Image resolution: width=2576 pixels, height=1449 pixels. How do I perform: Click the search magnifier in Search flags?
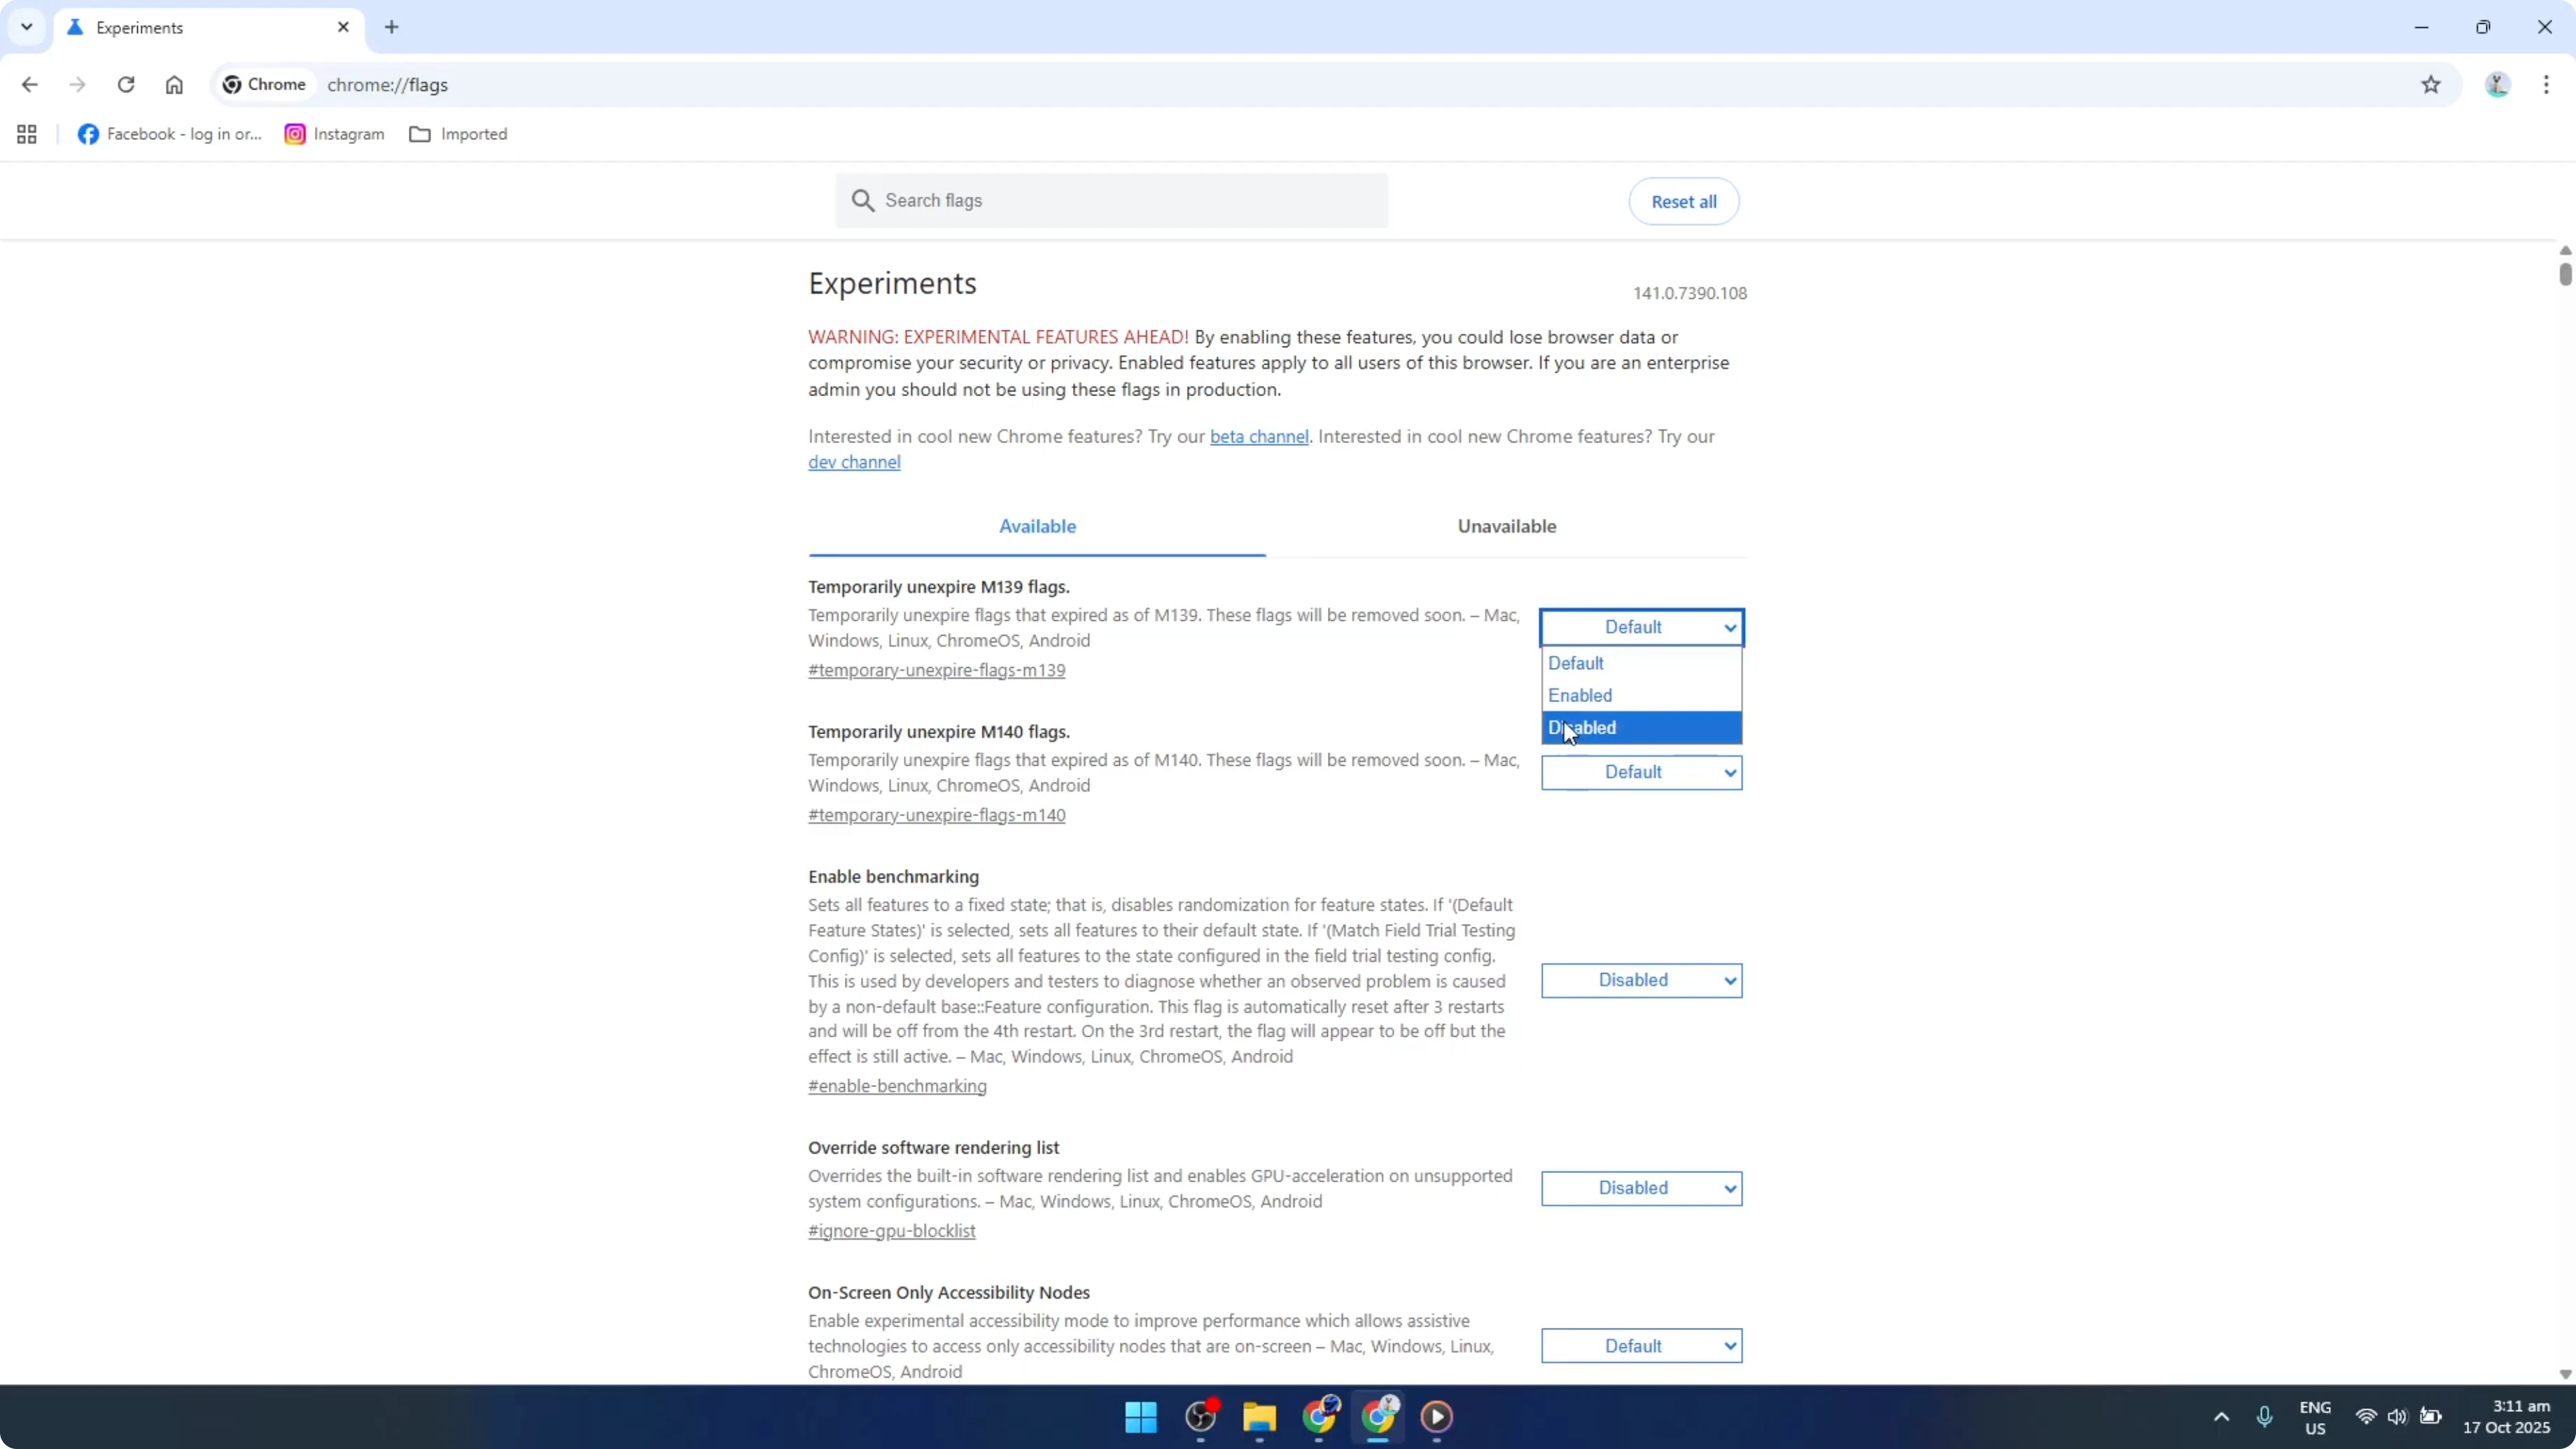click(863, 200)
